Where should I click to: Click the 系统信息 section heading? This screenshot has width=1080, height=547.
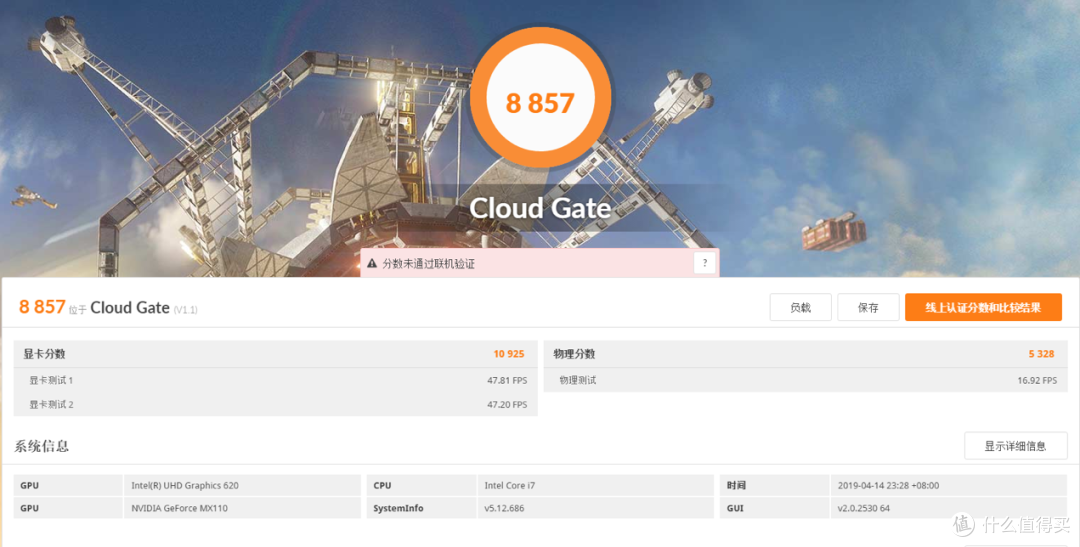click(x=41, y=446)
